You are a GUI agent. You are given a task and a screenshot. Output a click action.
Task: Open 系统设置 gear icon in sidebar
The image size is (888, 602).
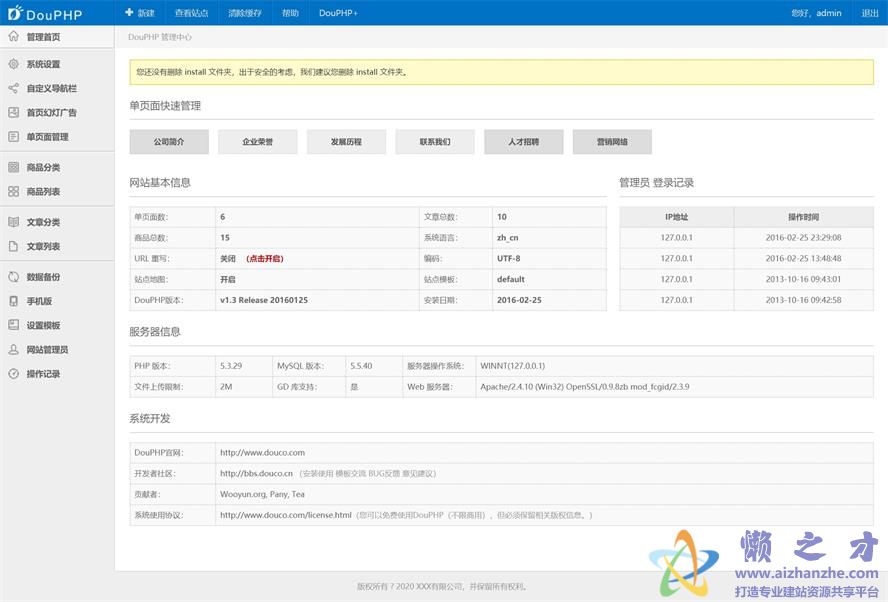click(x=14, y=64)
